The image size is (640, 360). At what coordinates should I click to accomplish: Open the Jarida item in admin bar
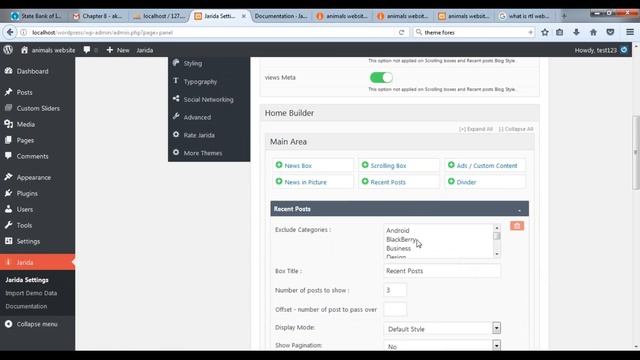click(144, 50)
